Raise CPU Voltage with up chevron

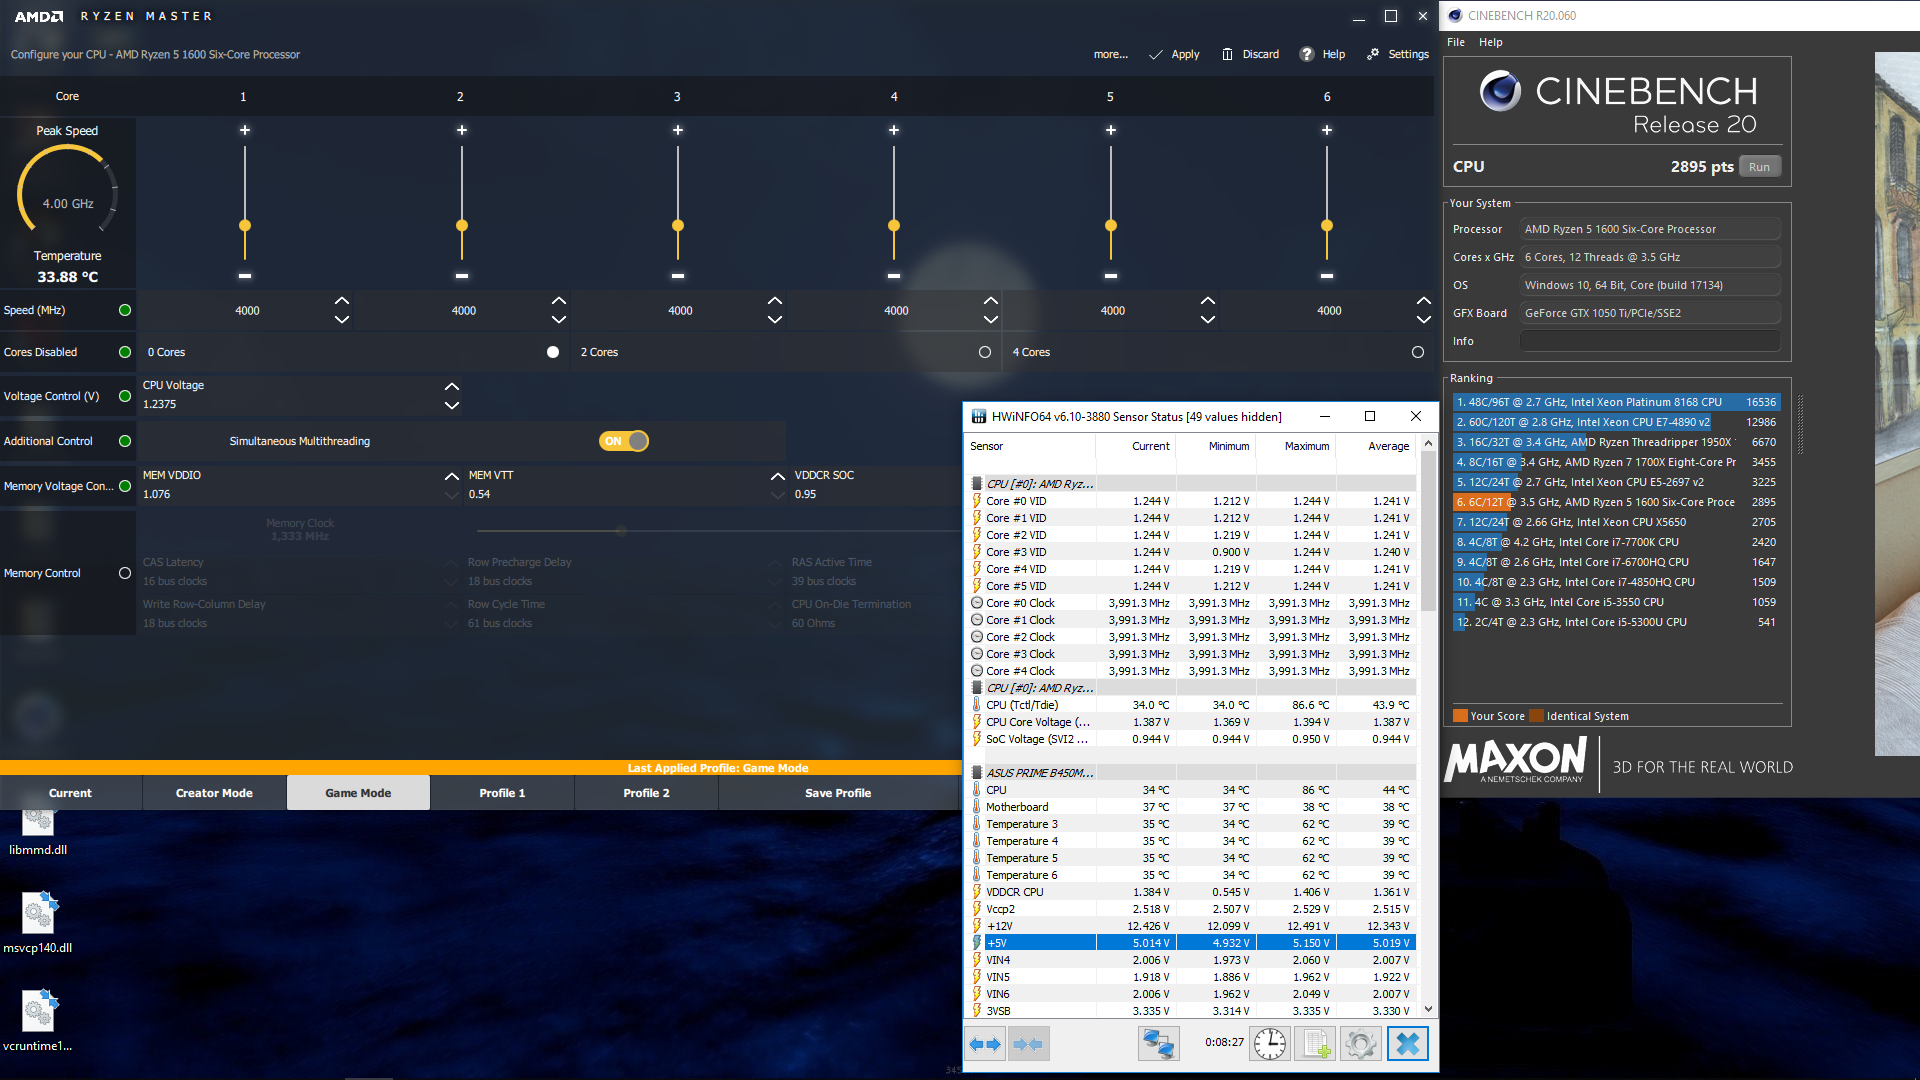452,386
